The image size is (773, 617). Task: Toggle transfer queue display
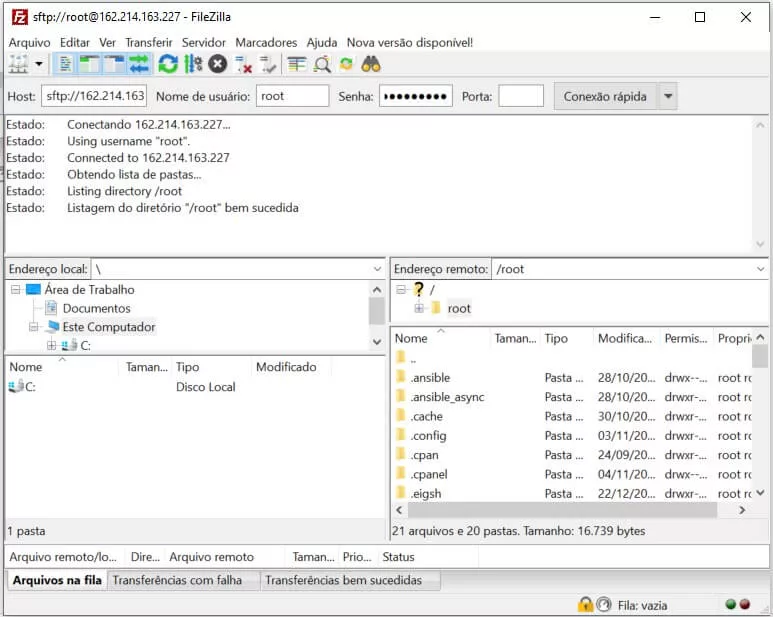click(x=139, y=64)
